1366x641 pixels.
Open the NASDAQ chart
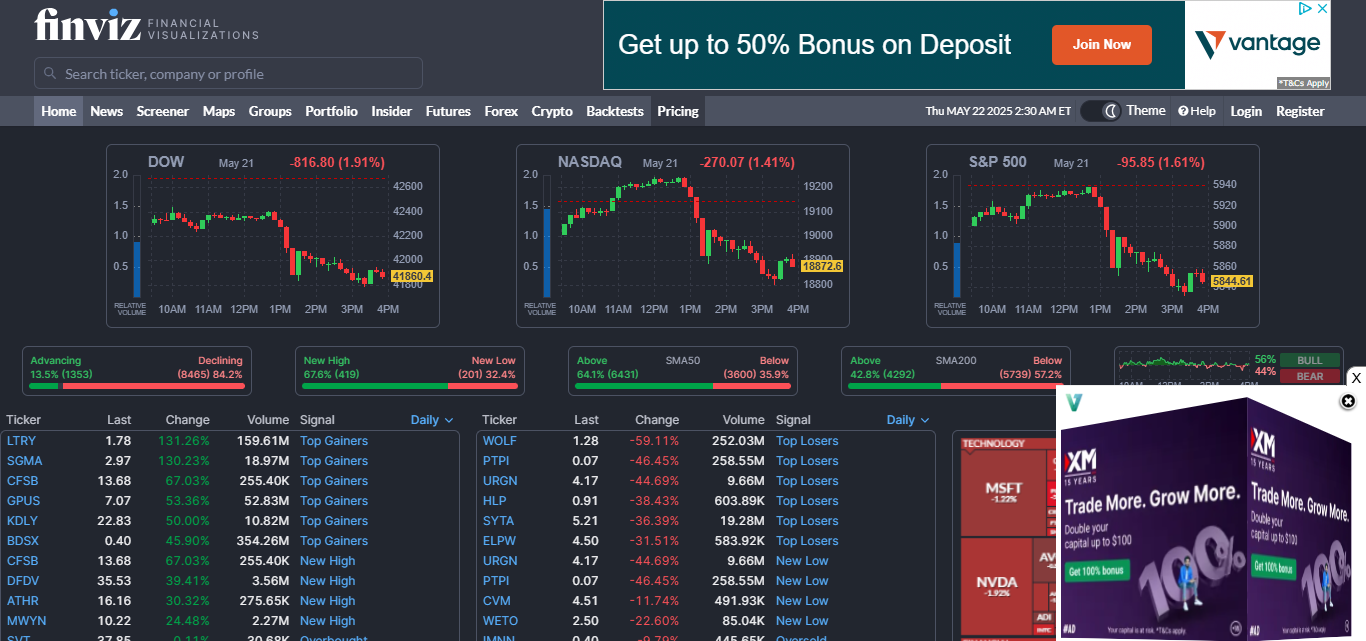click(683, 236)
